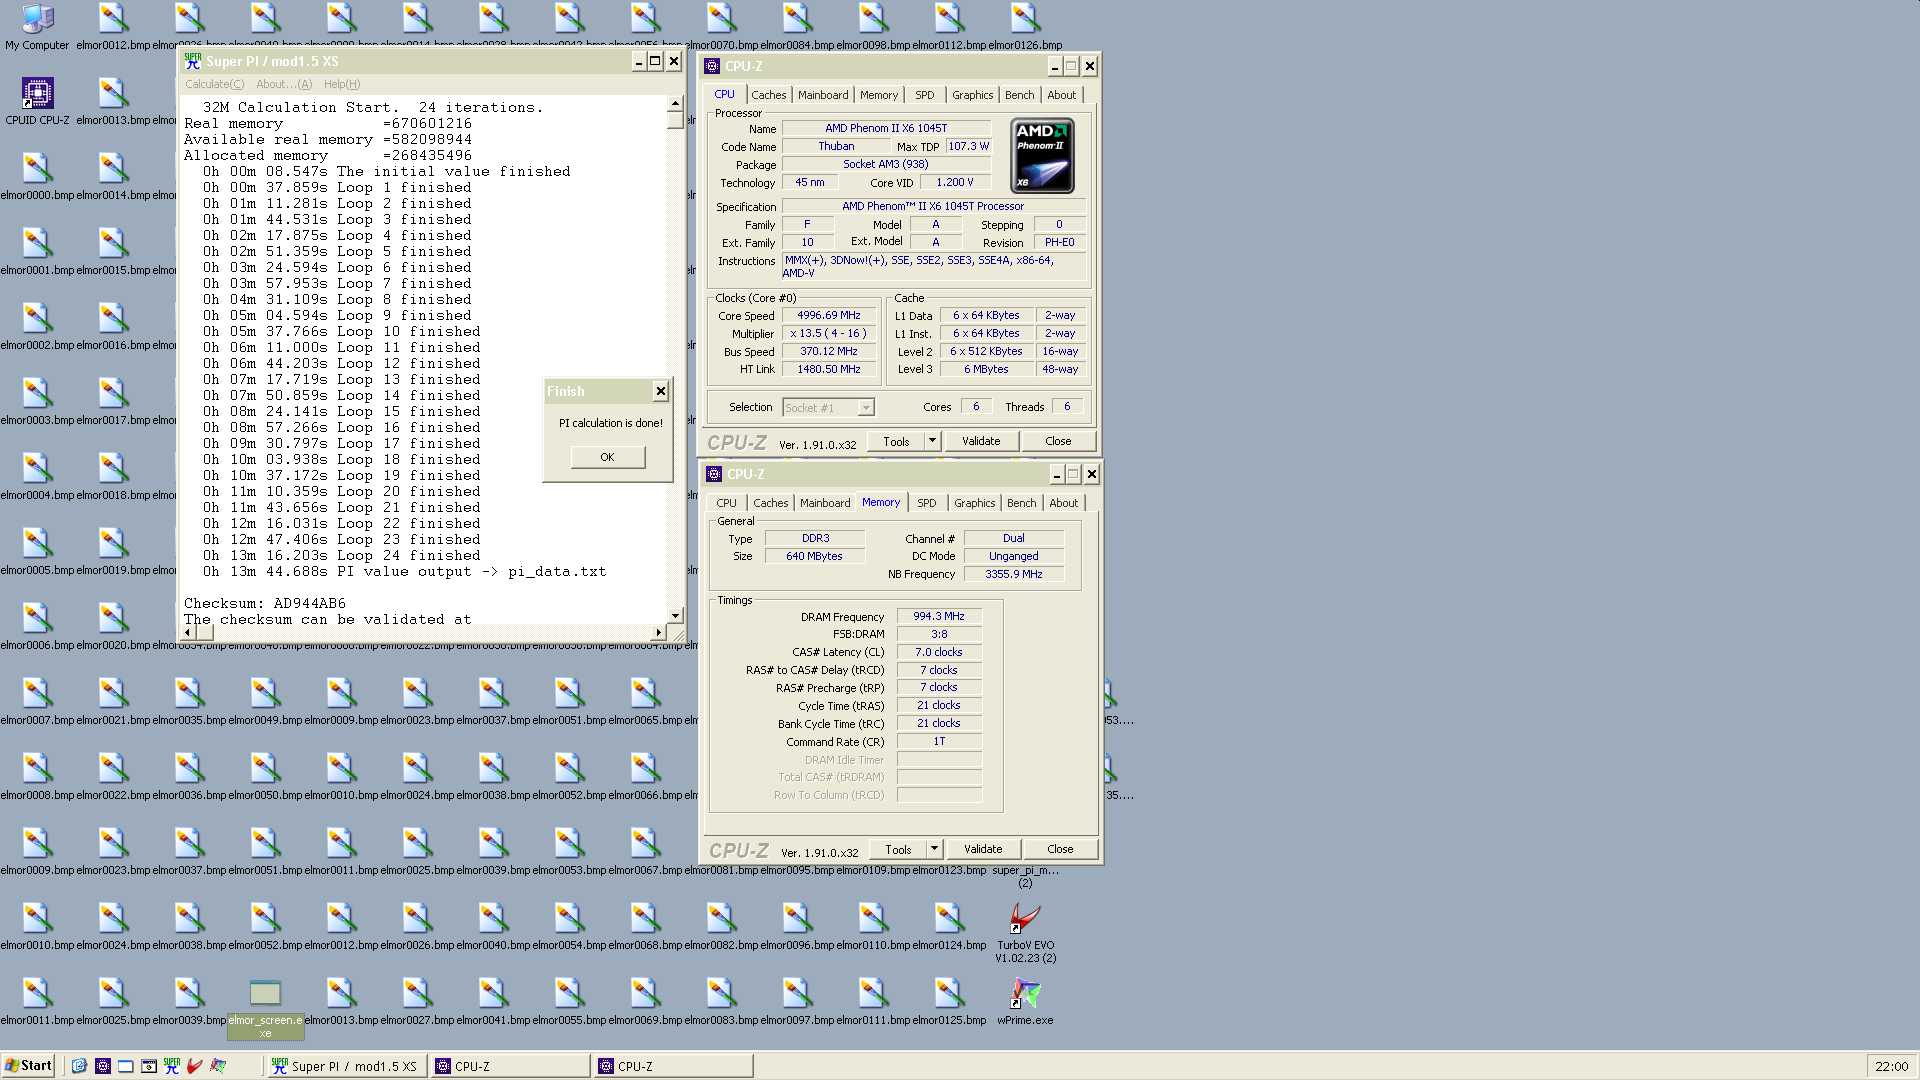Click Super PI scrollbar up arrow

tap(675, 103)
